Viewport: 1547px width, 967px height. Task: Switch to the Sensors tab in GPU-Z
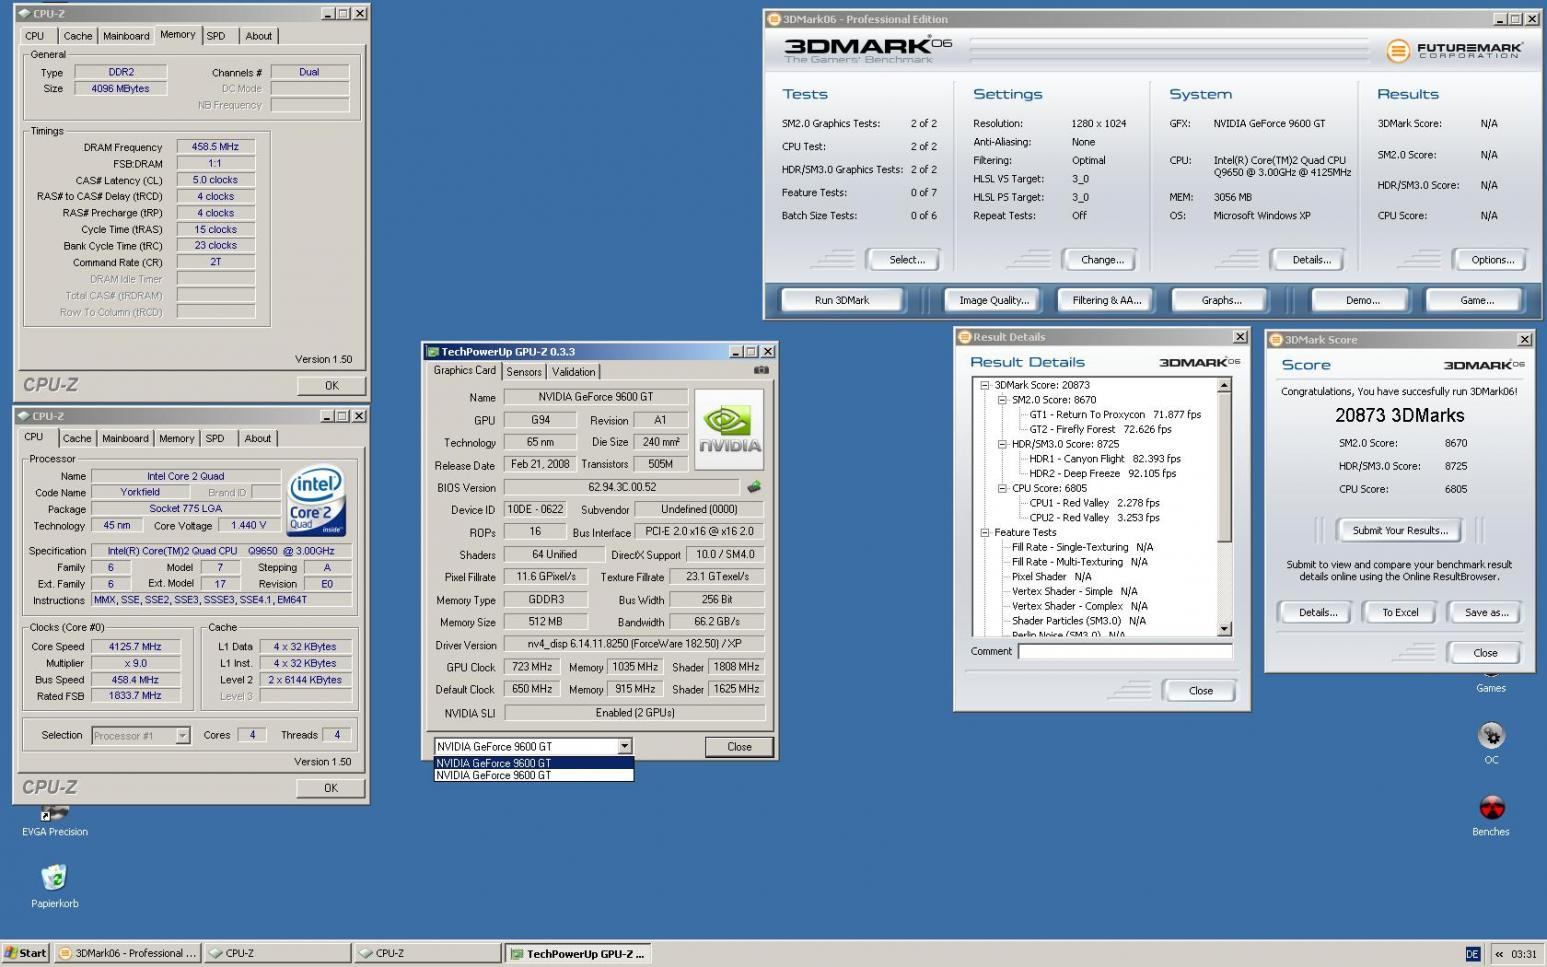click(524, 372)
